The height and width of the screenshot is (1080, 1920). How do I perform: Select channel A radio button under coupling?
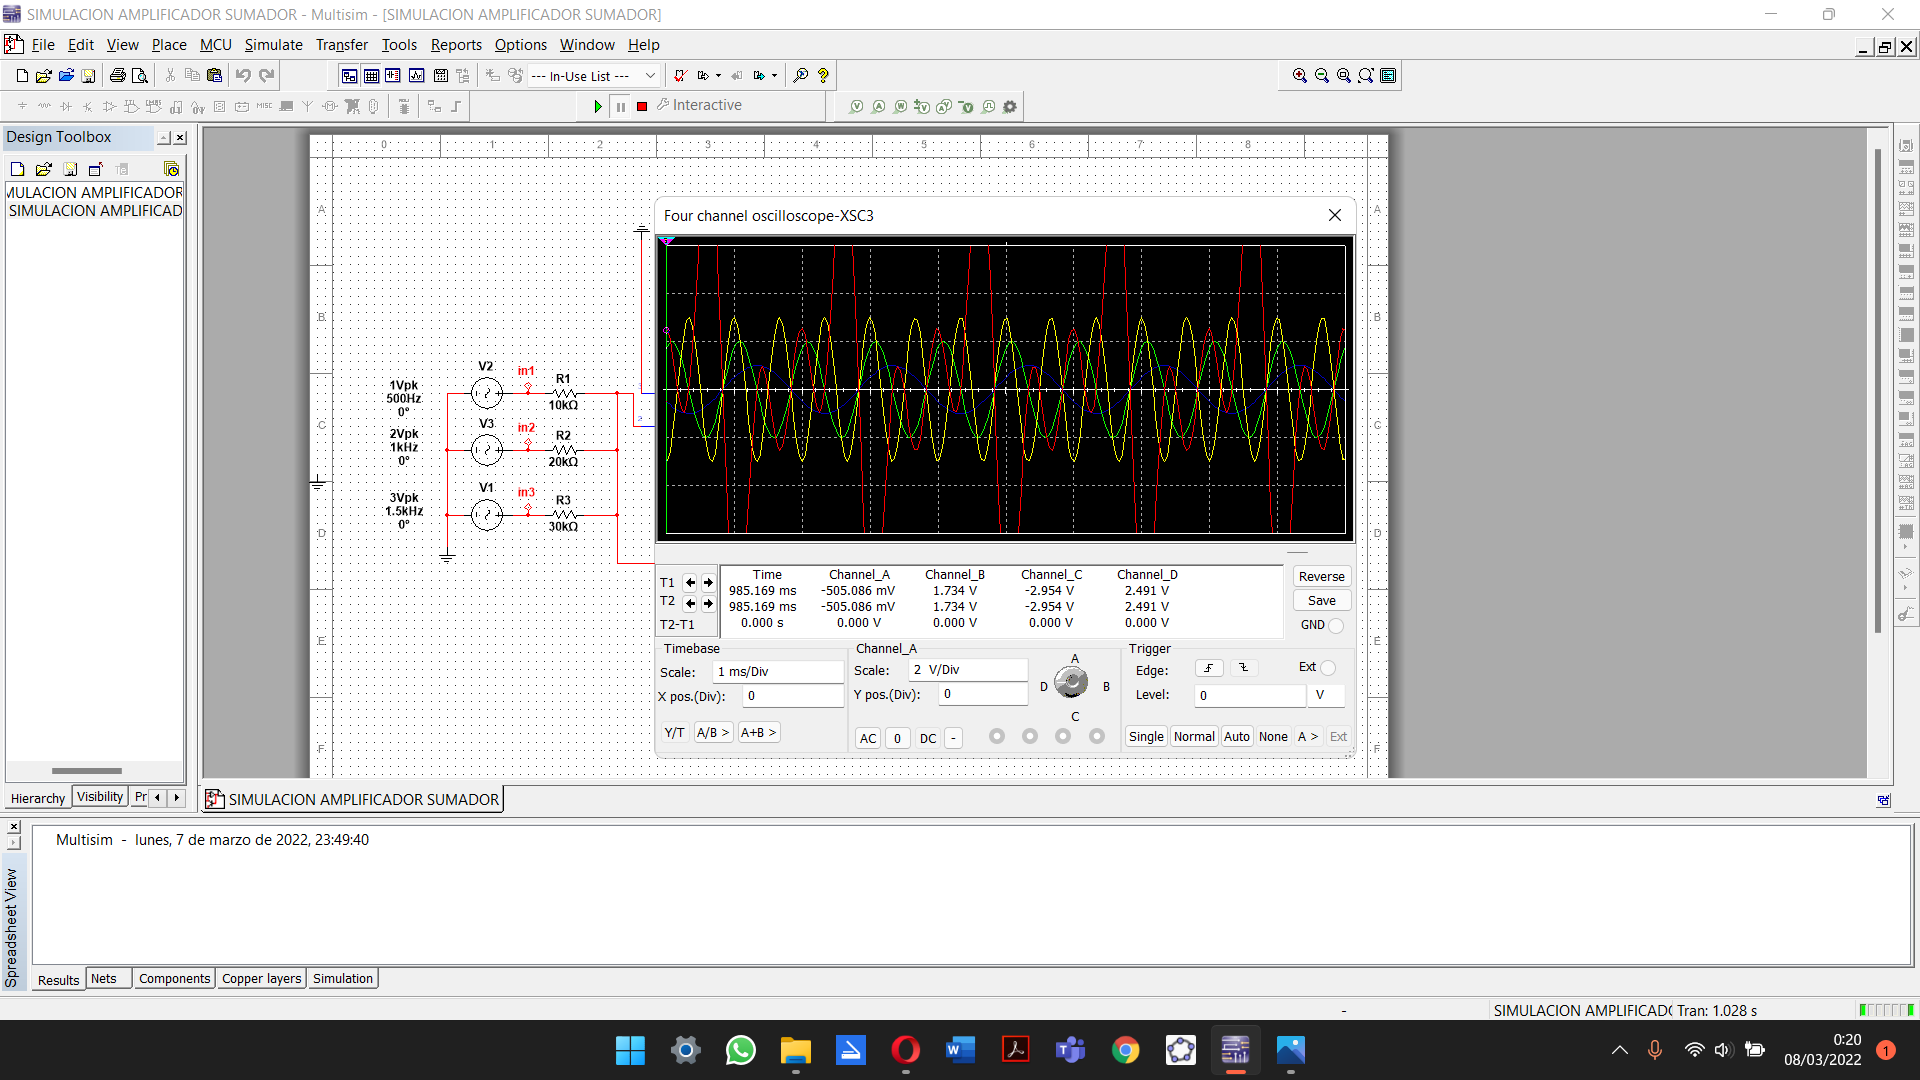point(997,736)
